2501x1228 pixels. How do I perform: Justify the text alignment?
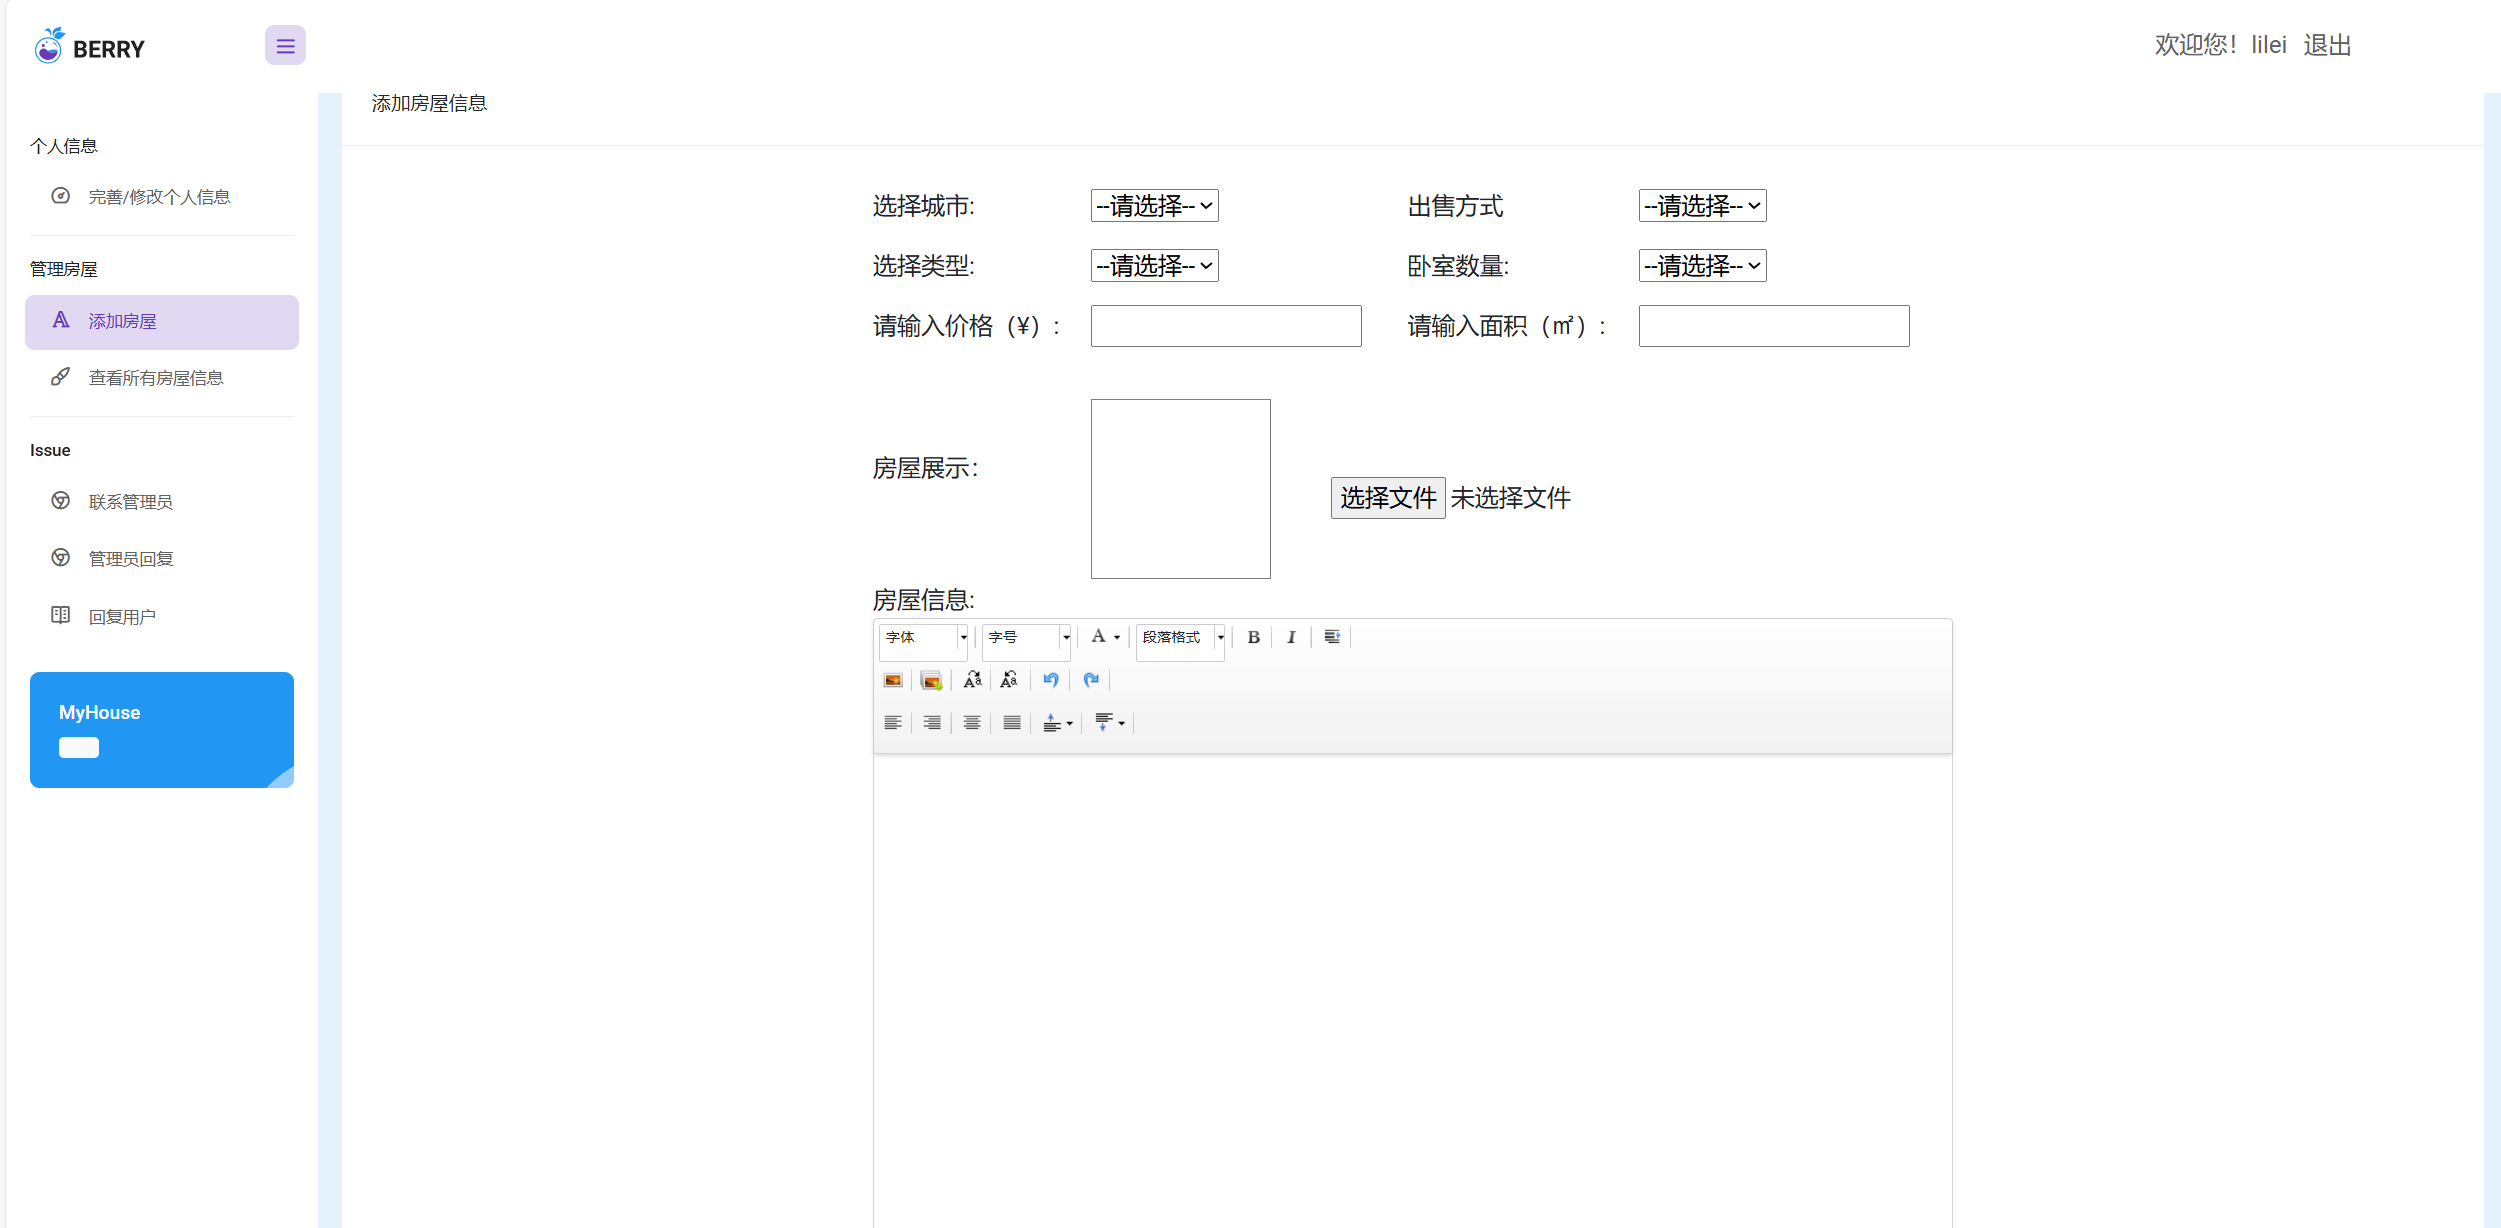(1011, 723)
